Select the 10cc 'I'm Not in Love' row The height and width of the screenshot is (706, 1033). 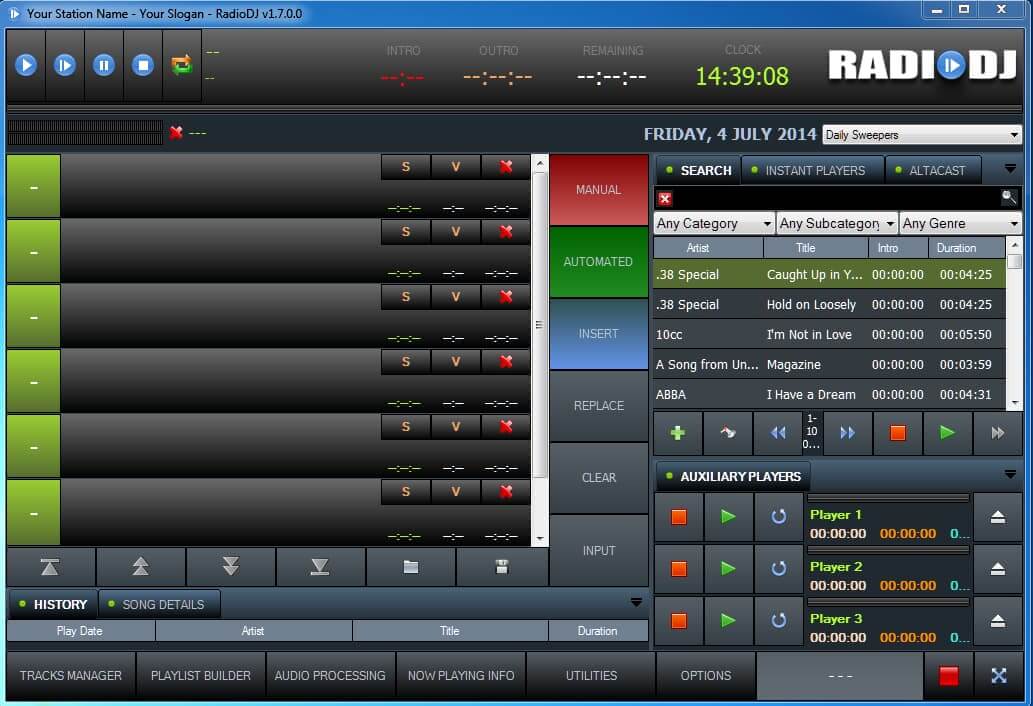tap(829, 335)
